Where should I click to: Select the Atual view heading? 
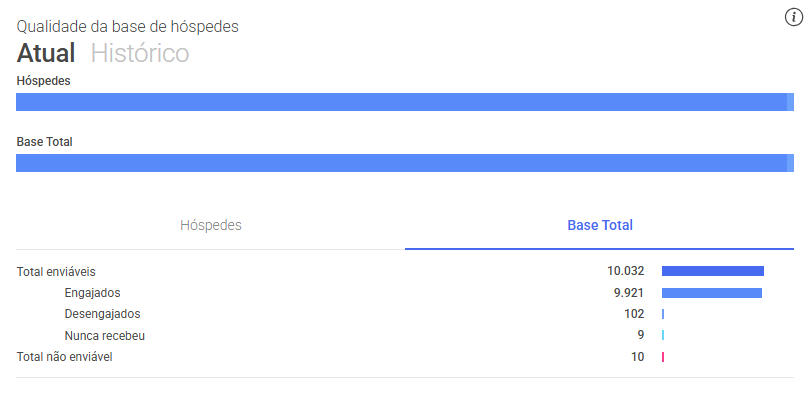46,53
